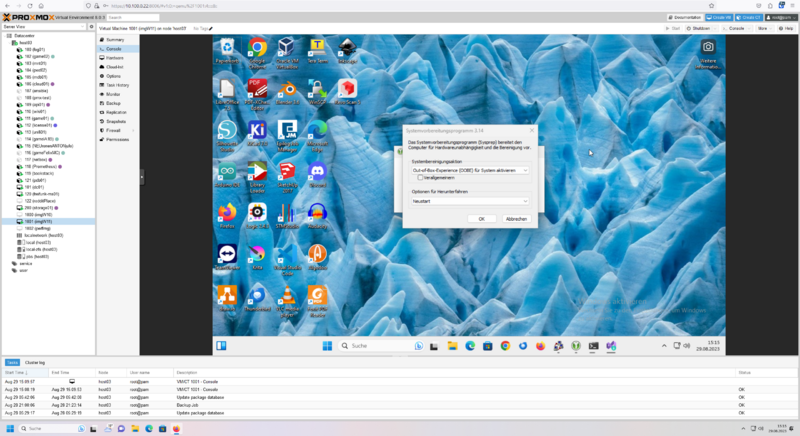
Task: Switch to the Cluster log tab
Action: pyautogui.click(x=35, y=363)
